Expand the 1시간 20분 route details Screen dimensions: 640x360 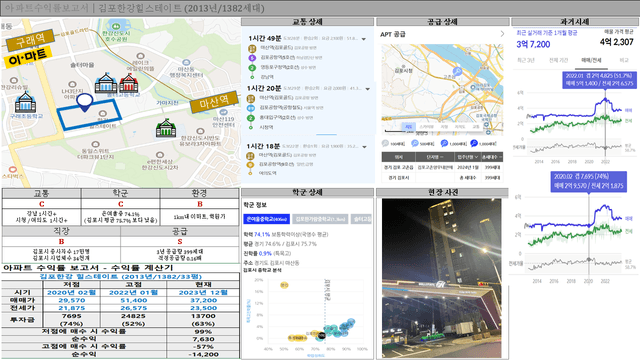pos(368,89)
